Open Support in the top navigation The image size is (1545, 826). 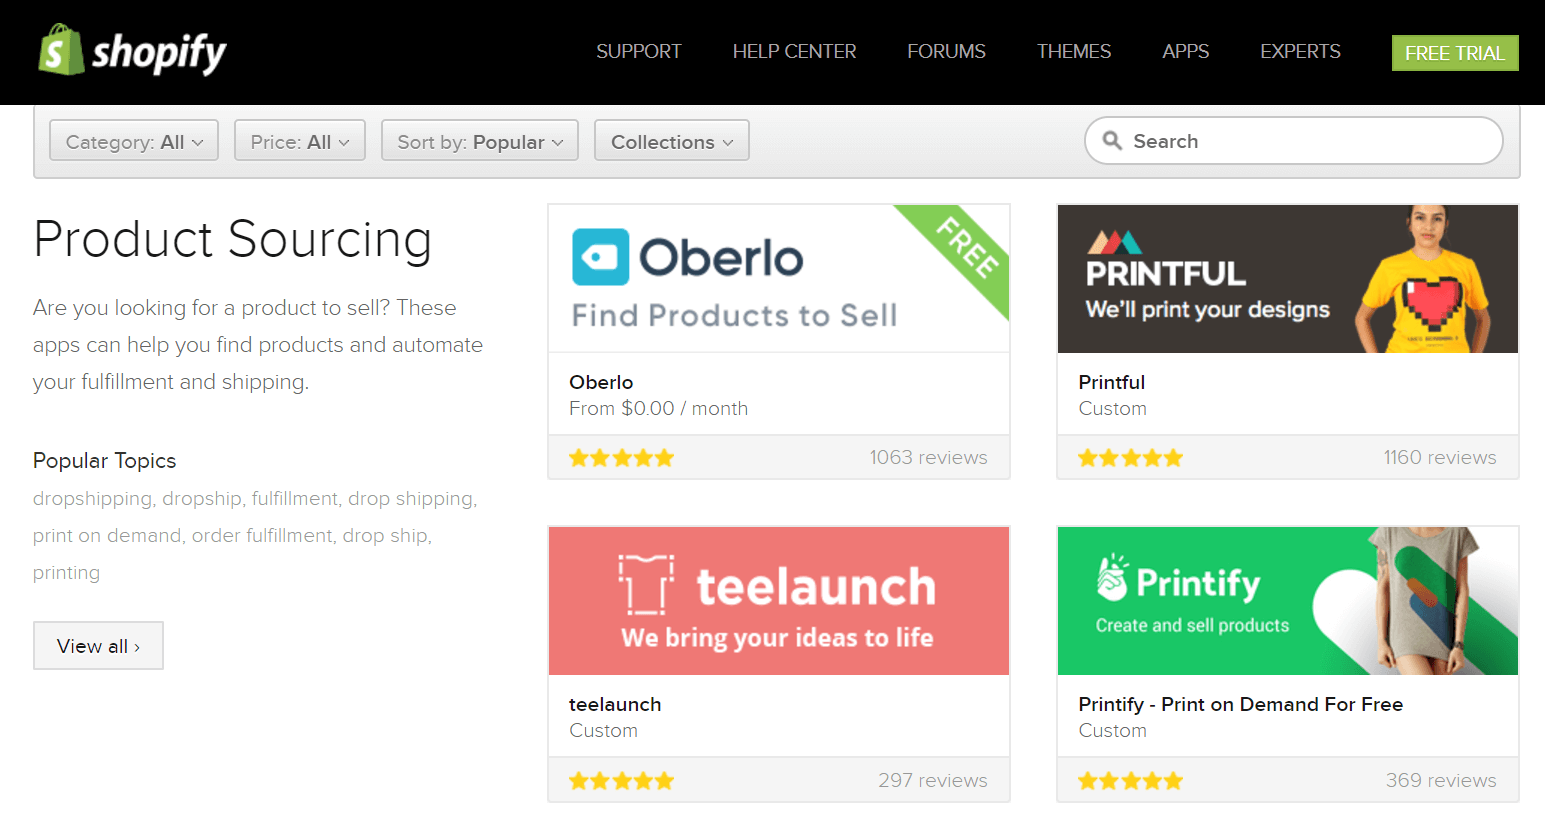point(639,51)
